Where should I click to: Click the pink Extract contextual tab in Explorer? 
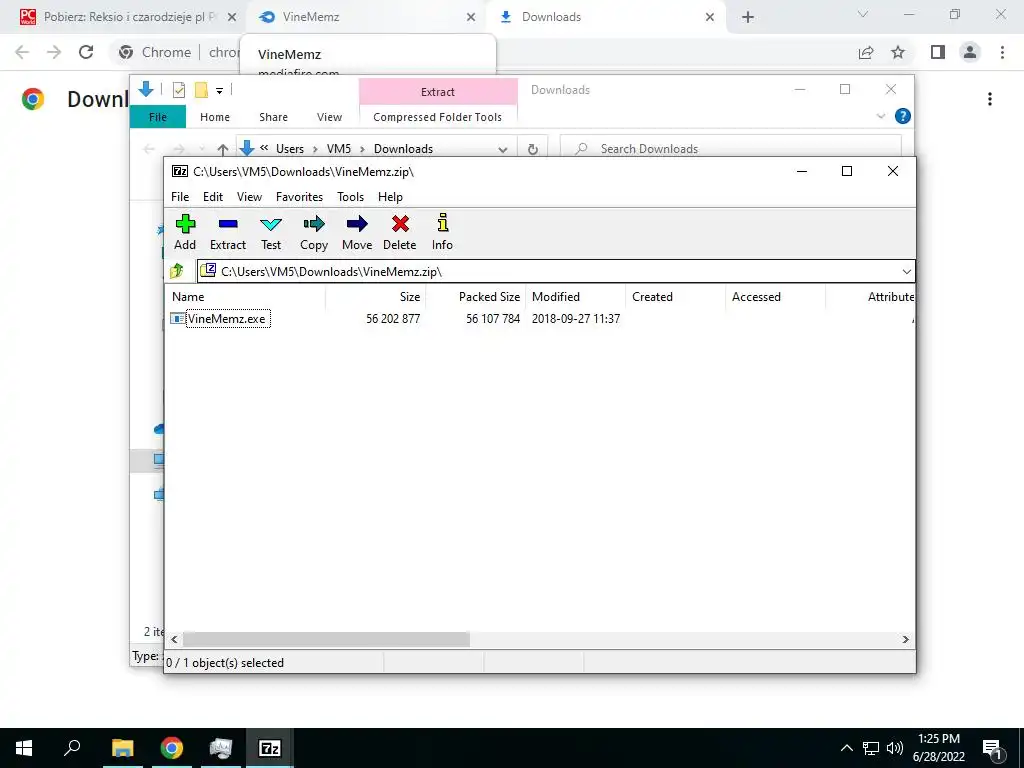[438, 92]
